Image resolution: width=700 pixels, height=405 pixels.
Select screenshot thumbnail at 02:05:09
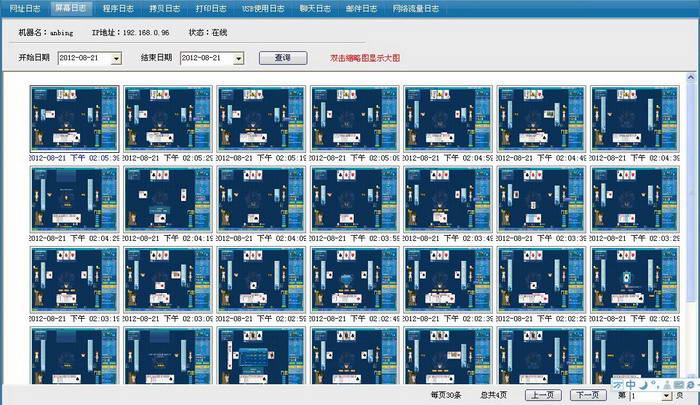tap(354, 119)
